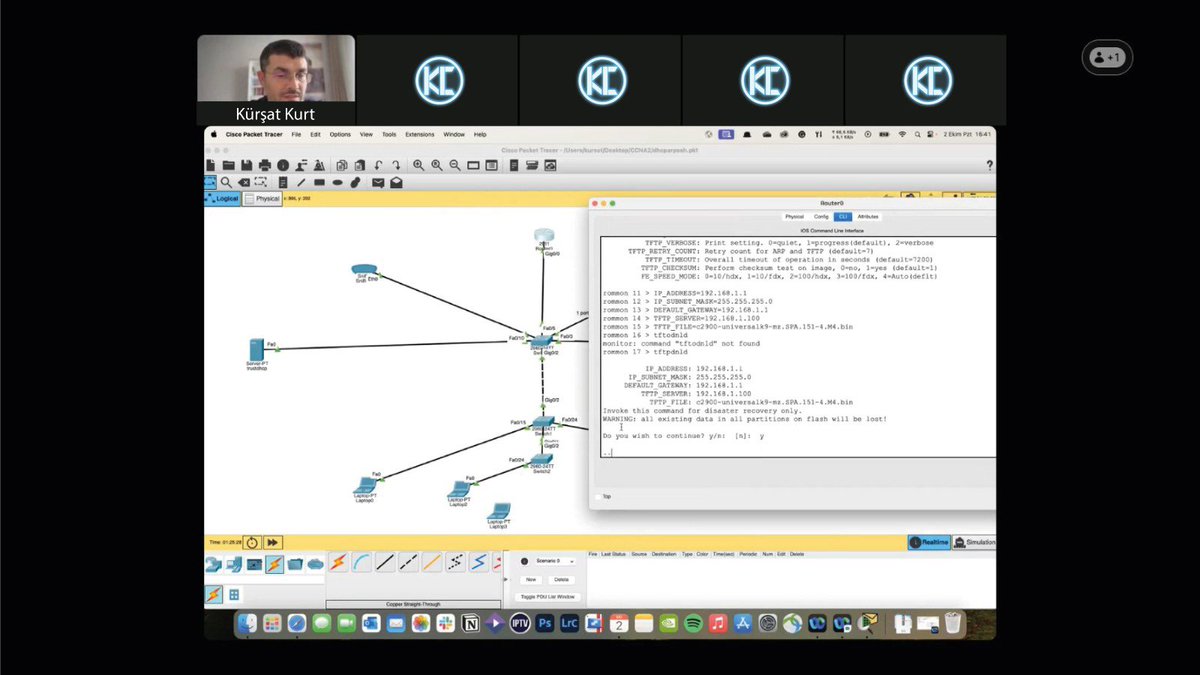The height and width of the screenshot is (675, 1200).
Task: Click the Print icon in the toolbar
Action: (265, 165)
